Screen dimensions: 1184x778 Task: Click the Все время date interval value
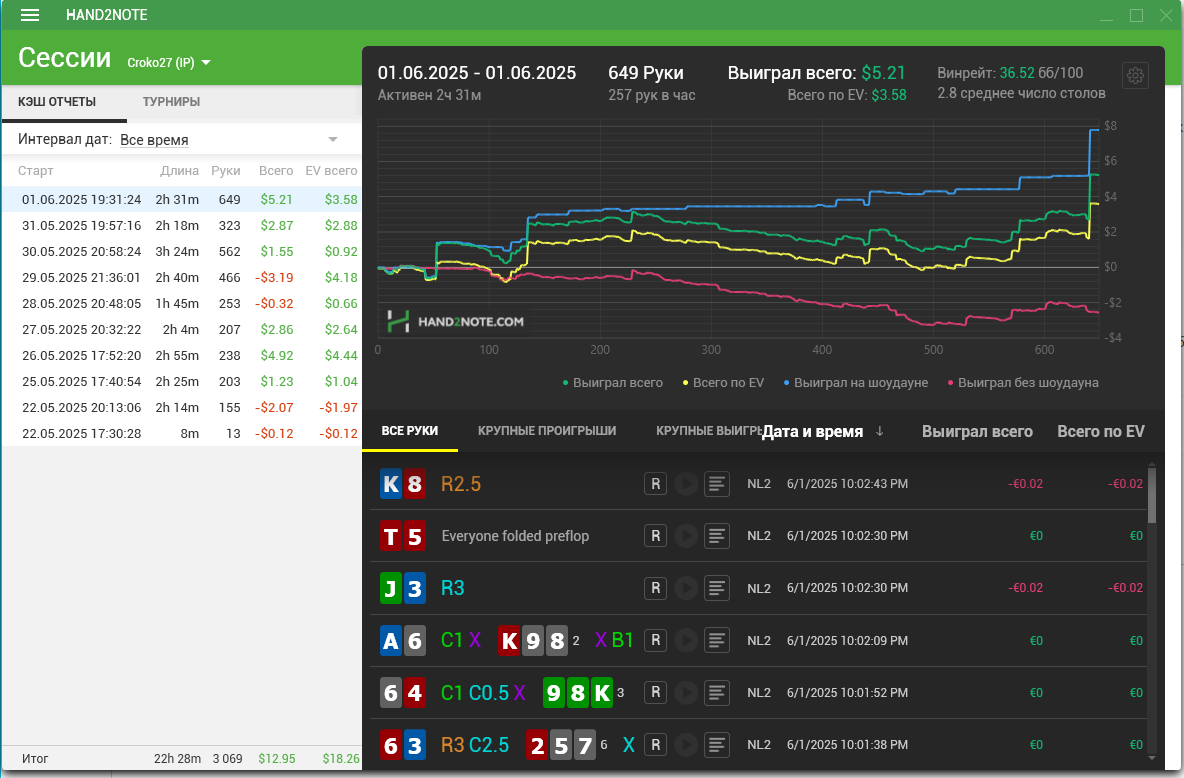coord(154,140)
